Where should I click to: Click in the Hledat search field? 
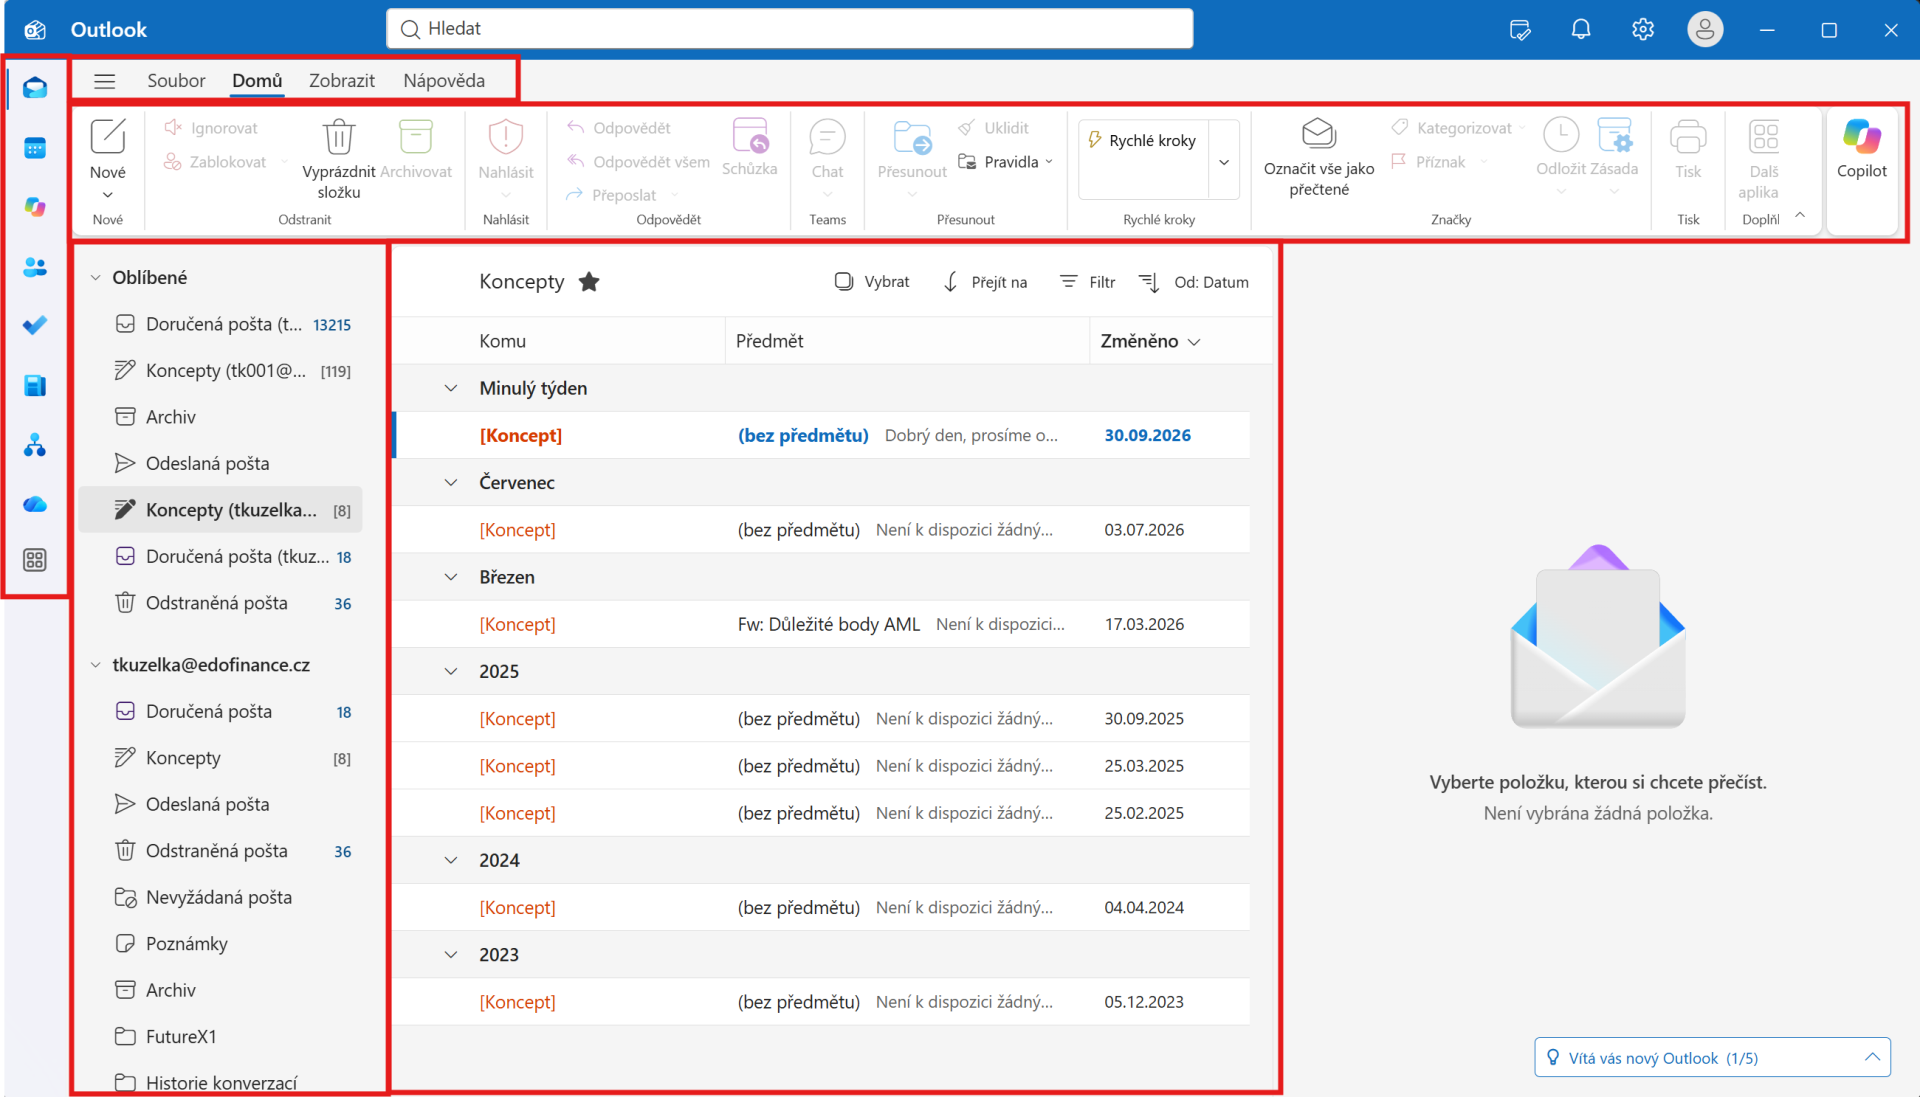pyautogui.click(x=790, y=29)
